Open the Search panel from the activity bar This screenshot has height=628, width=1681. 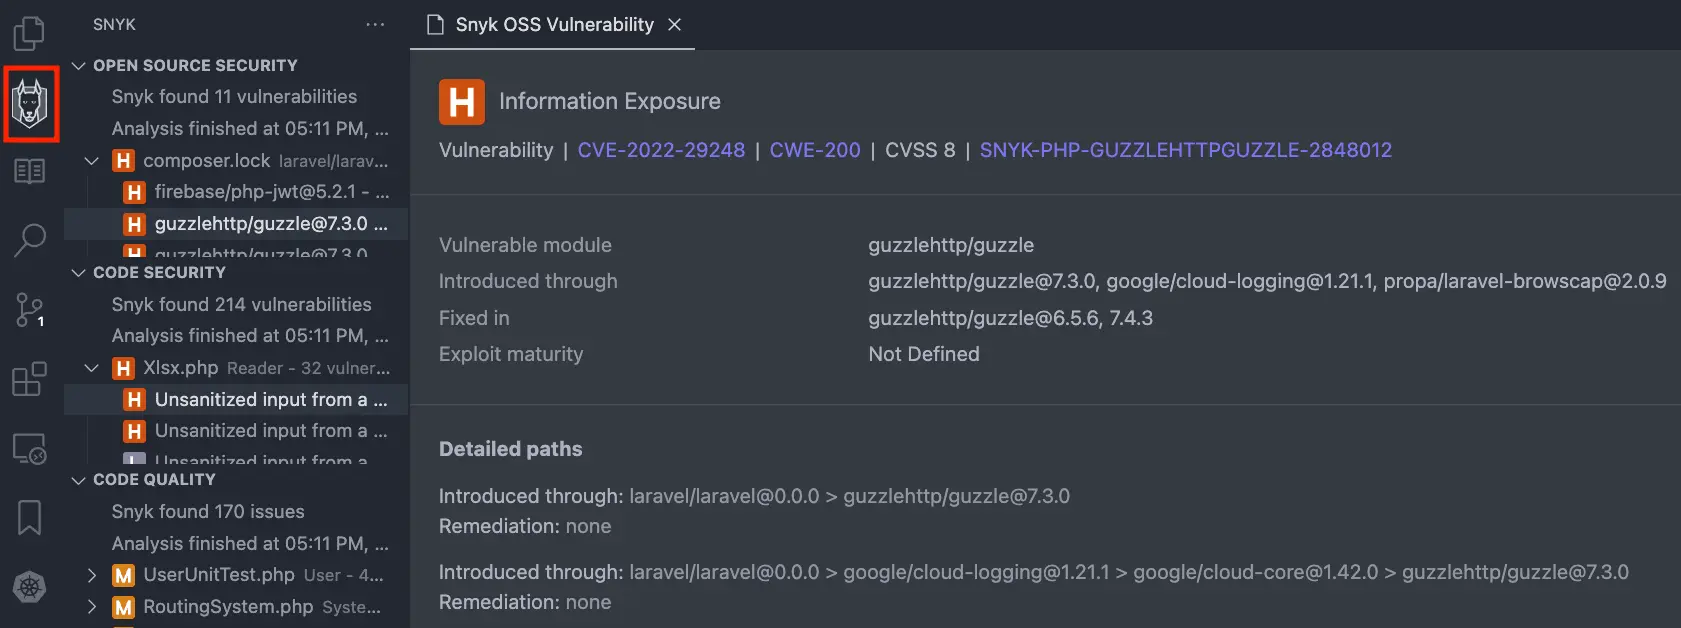point(29,241)
